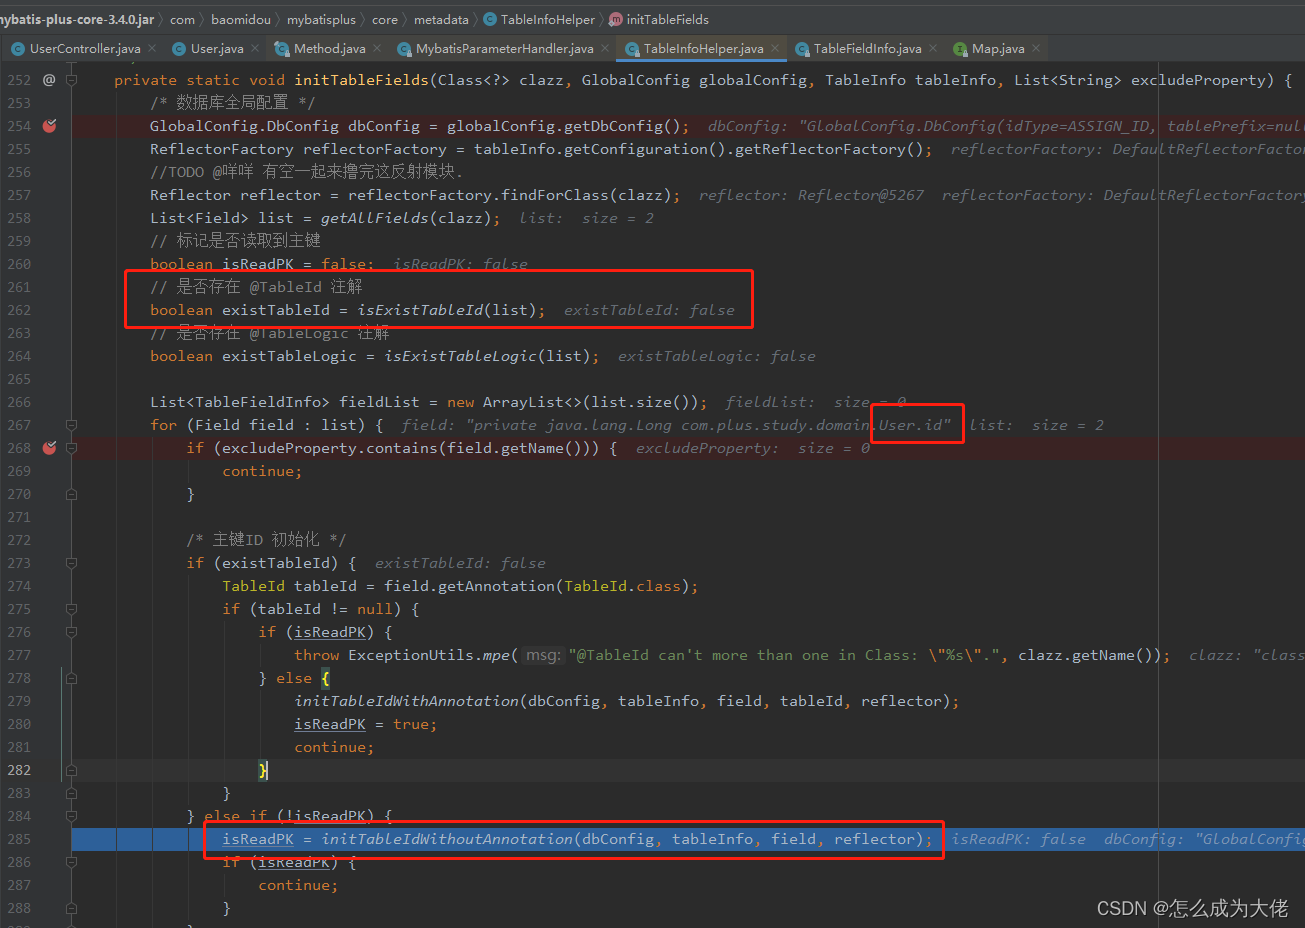Close the TableFieldInfo.java tab
The width and height of the screenshot is (1305, 928).
point(933,48)
